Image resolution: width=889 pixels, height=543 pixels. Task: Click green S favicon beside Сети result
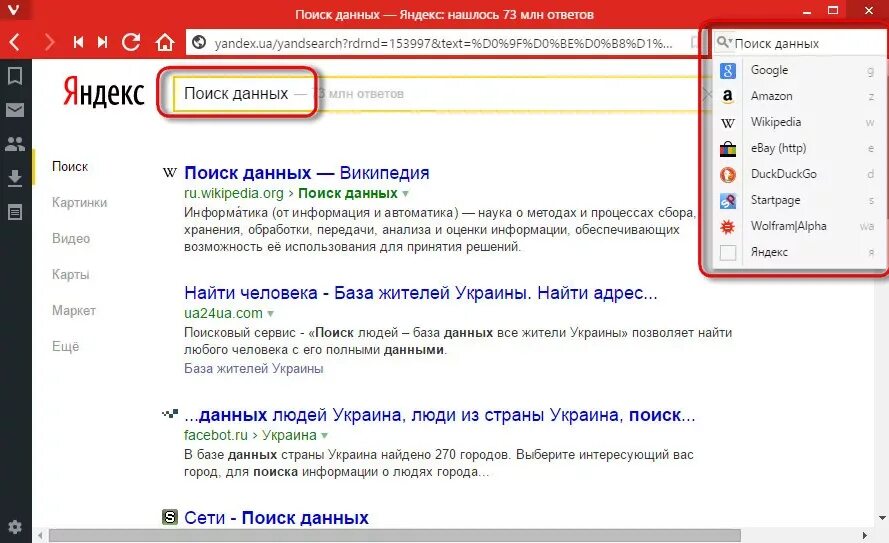[x=170, y=517]
